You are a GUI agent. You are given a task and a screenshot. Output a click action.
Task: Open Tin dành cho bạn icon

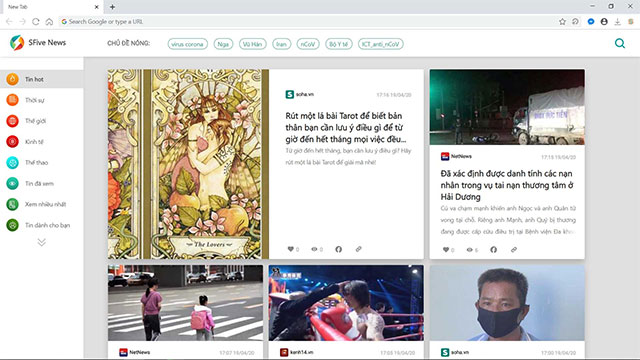[12, 225]
